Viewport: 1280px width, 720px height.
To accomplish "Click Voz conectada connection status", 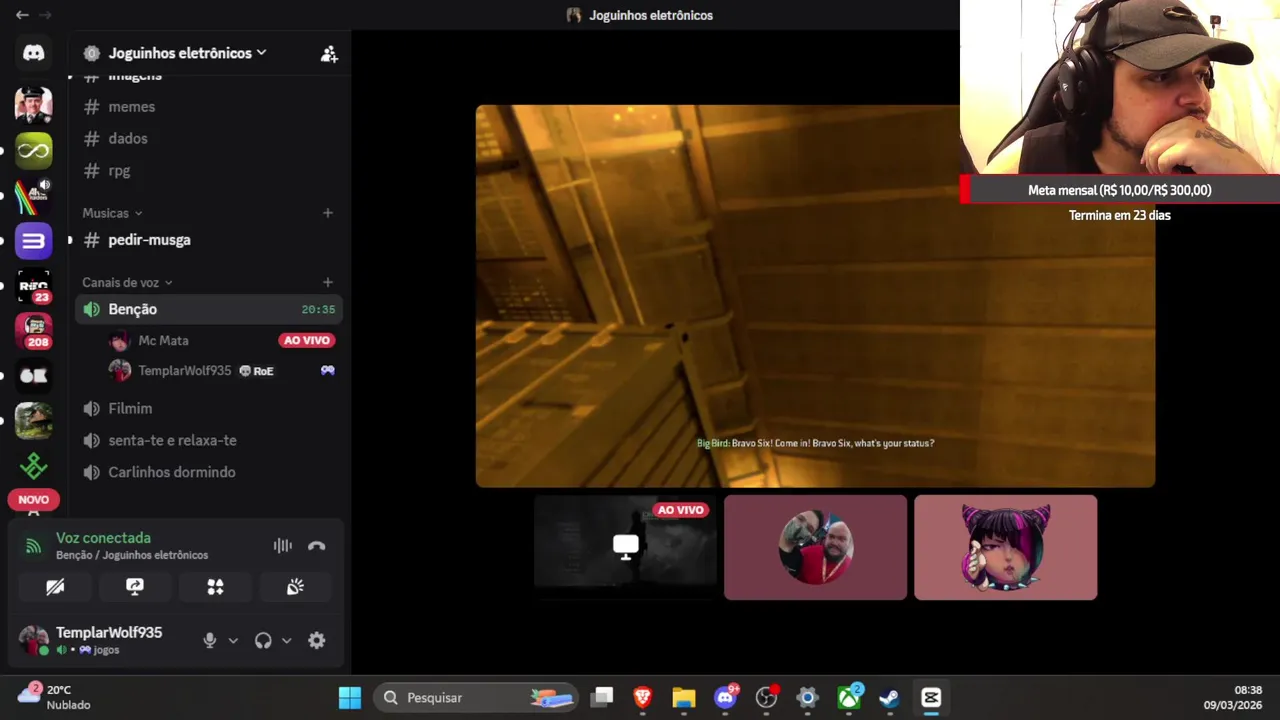I will (103, 538).
